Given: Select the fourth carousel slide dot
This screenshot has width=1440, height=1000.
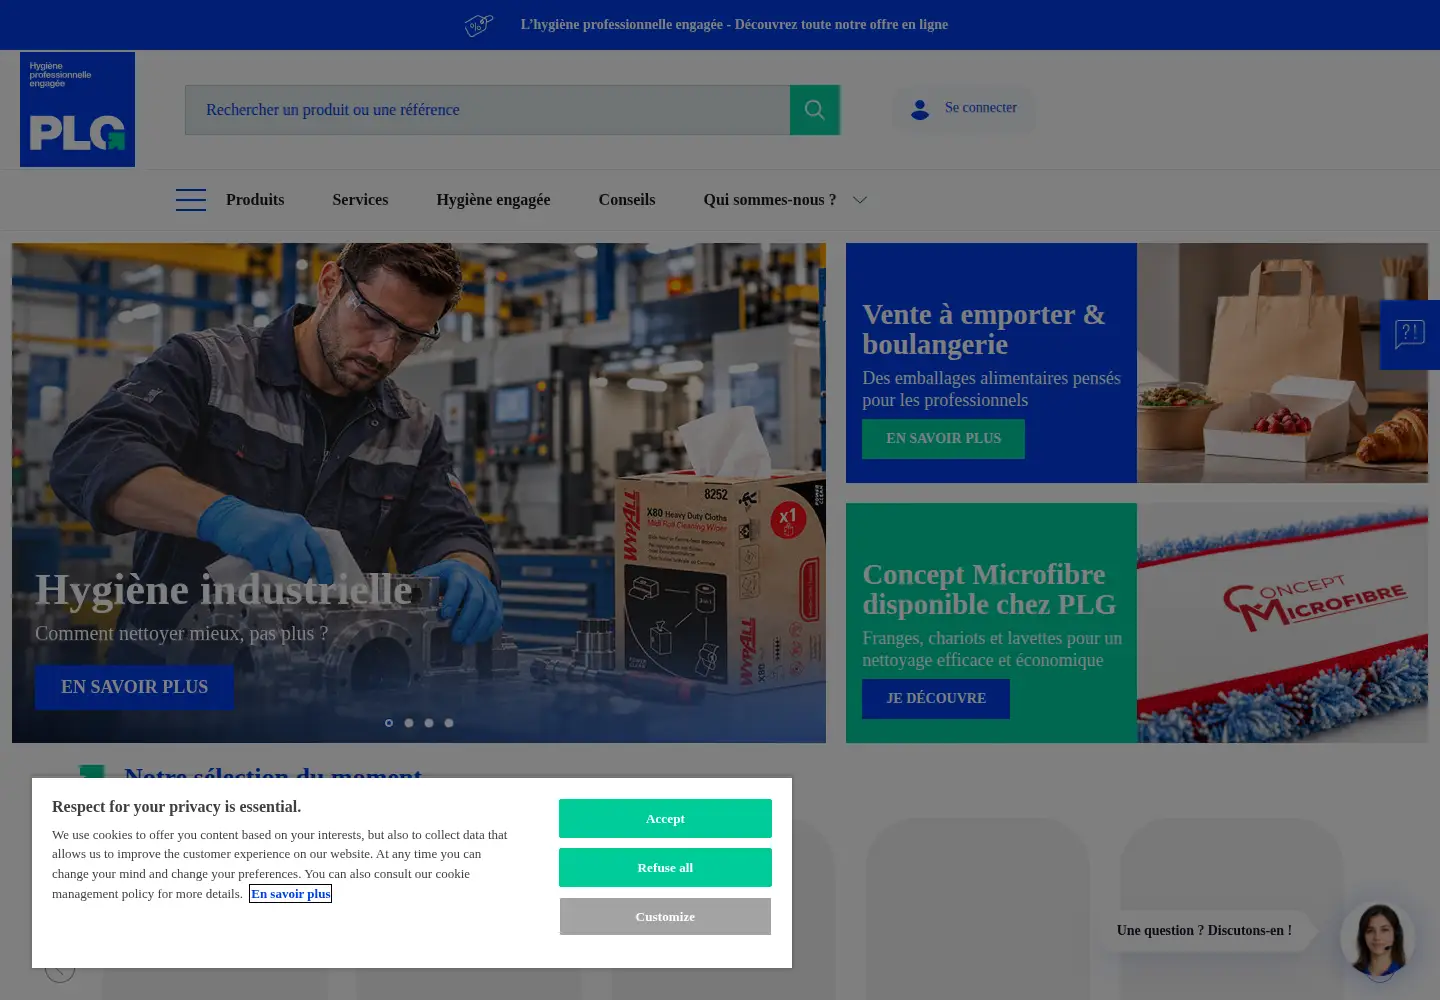Looking at the screenshot, I should 449,723.
